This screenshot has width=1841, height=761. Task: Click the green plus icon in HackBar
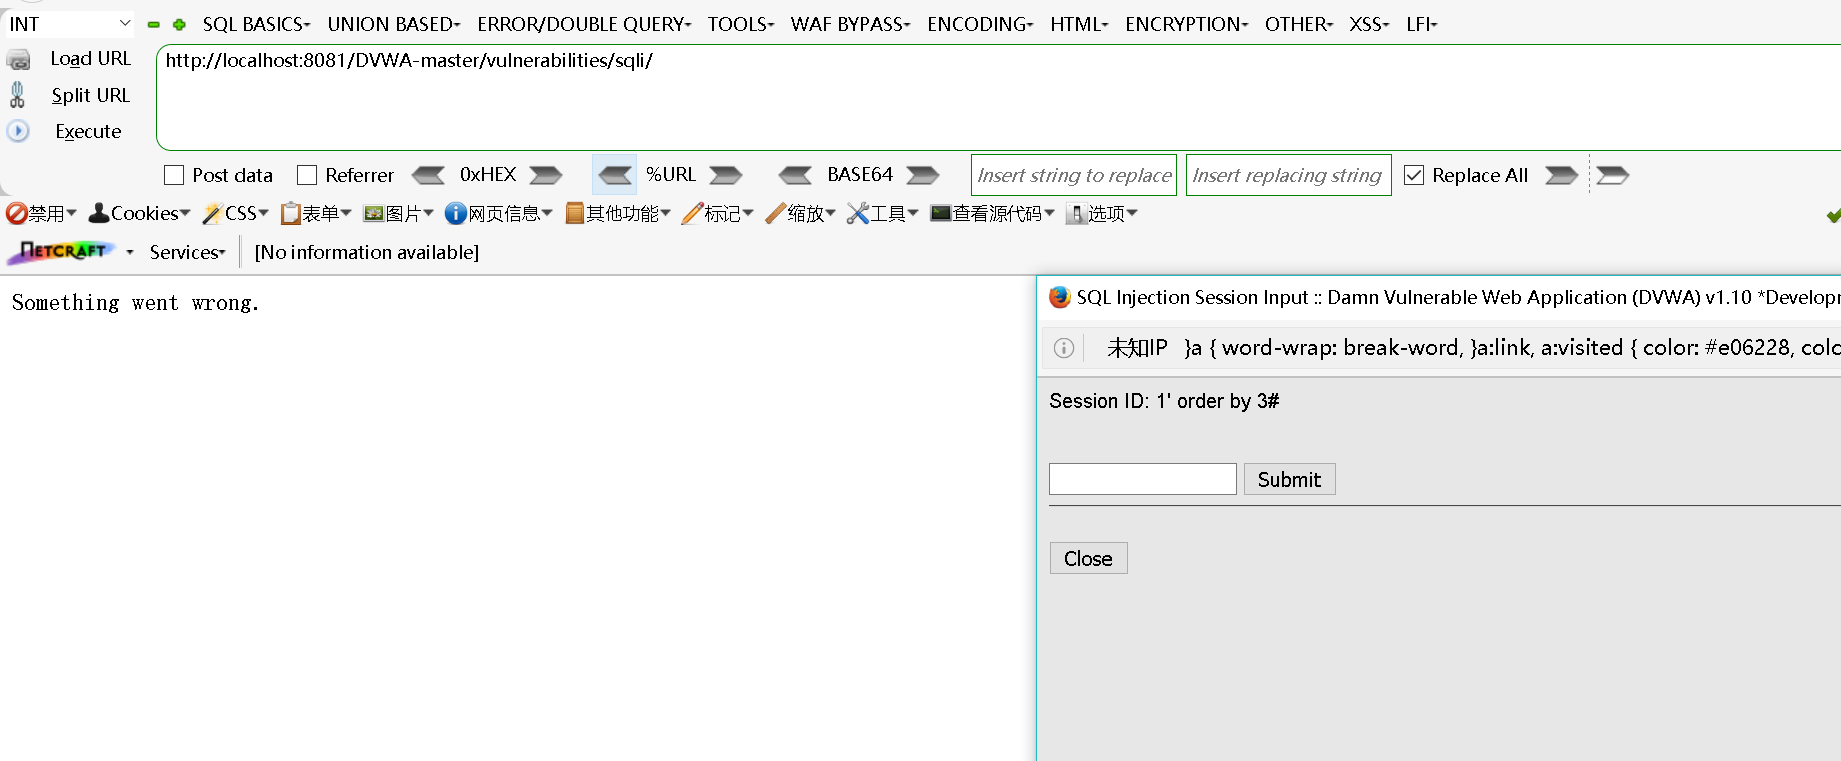click(x=179, y=24)
